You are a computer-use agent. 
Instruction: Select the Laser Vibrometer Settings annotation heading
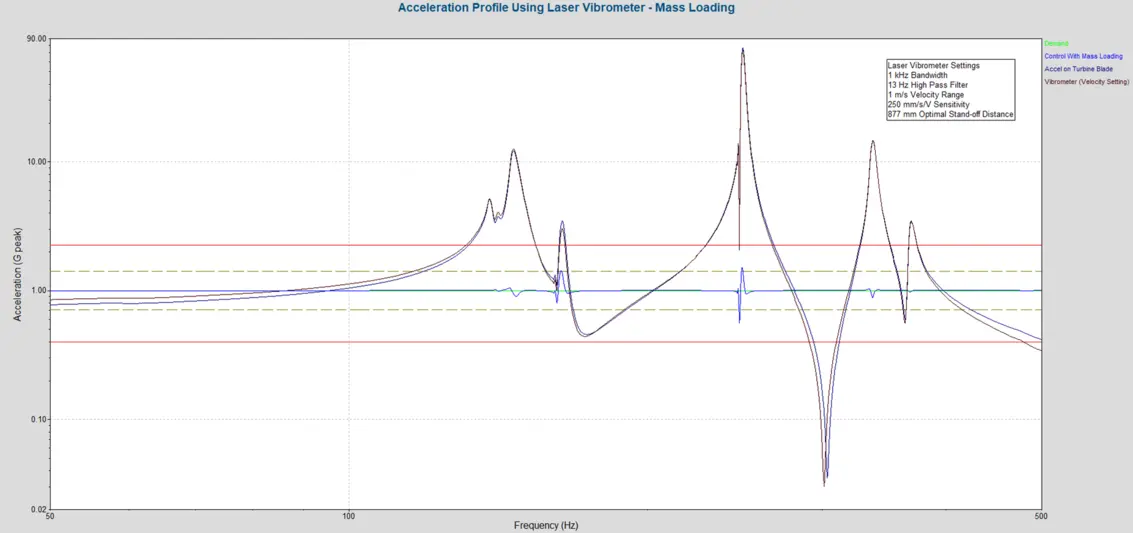tap(933, 66)
